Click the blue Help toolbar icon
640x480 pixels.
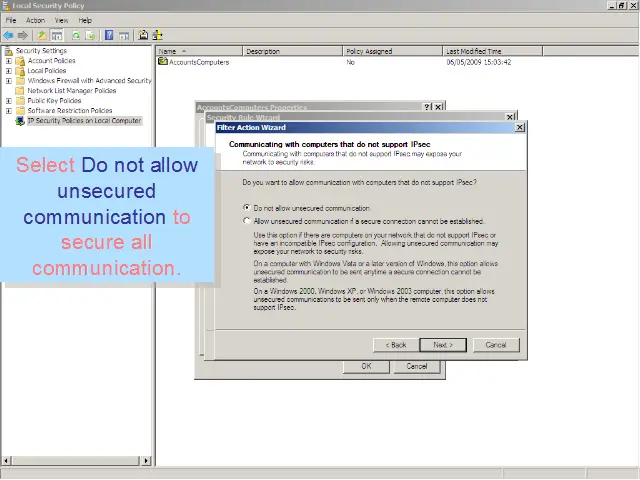(109, 35)
